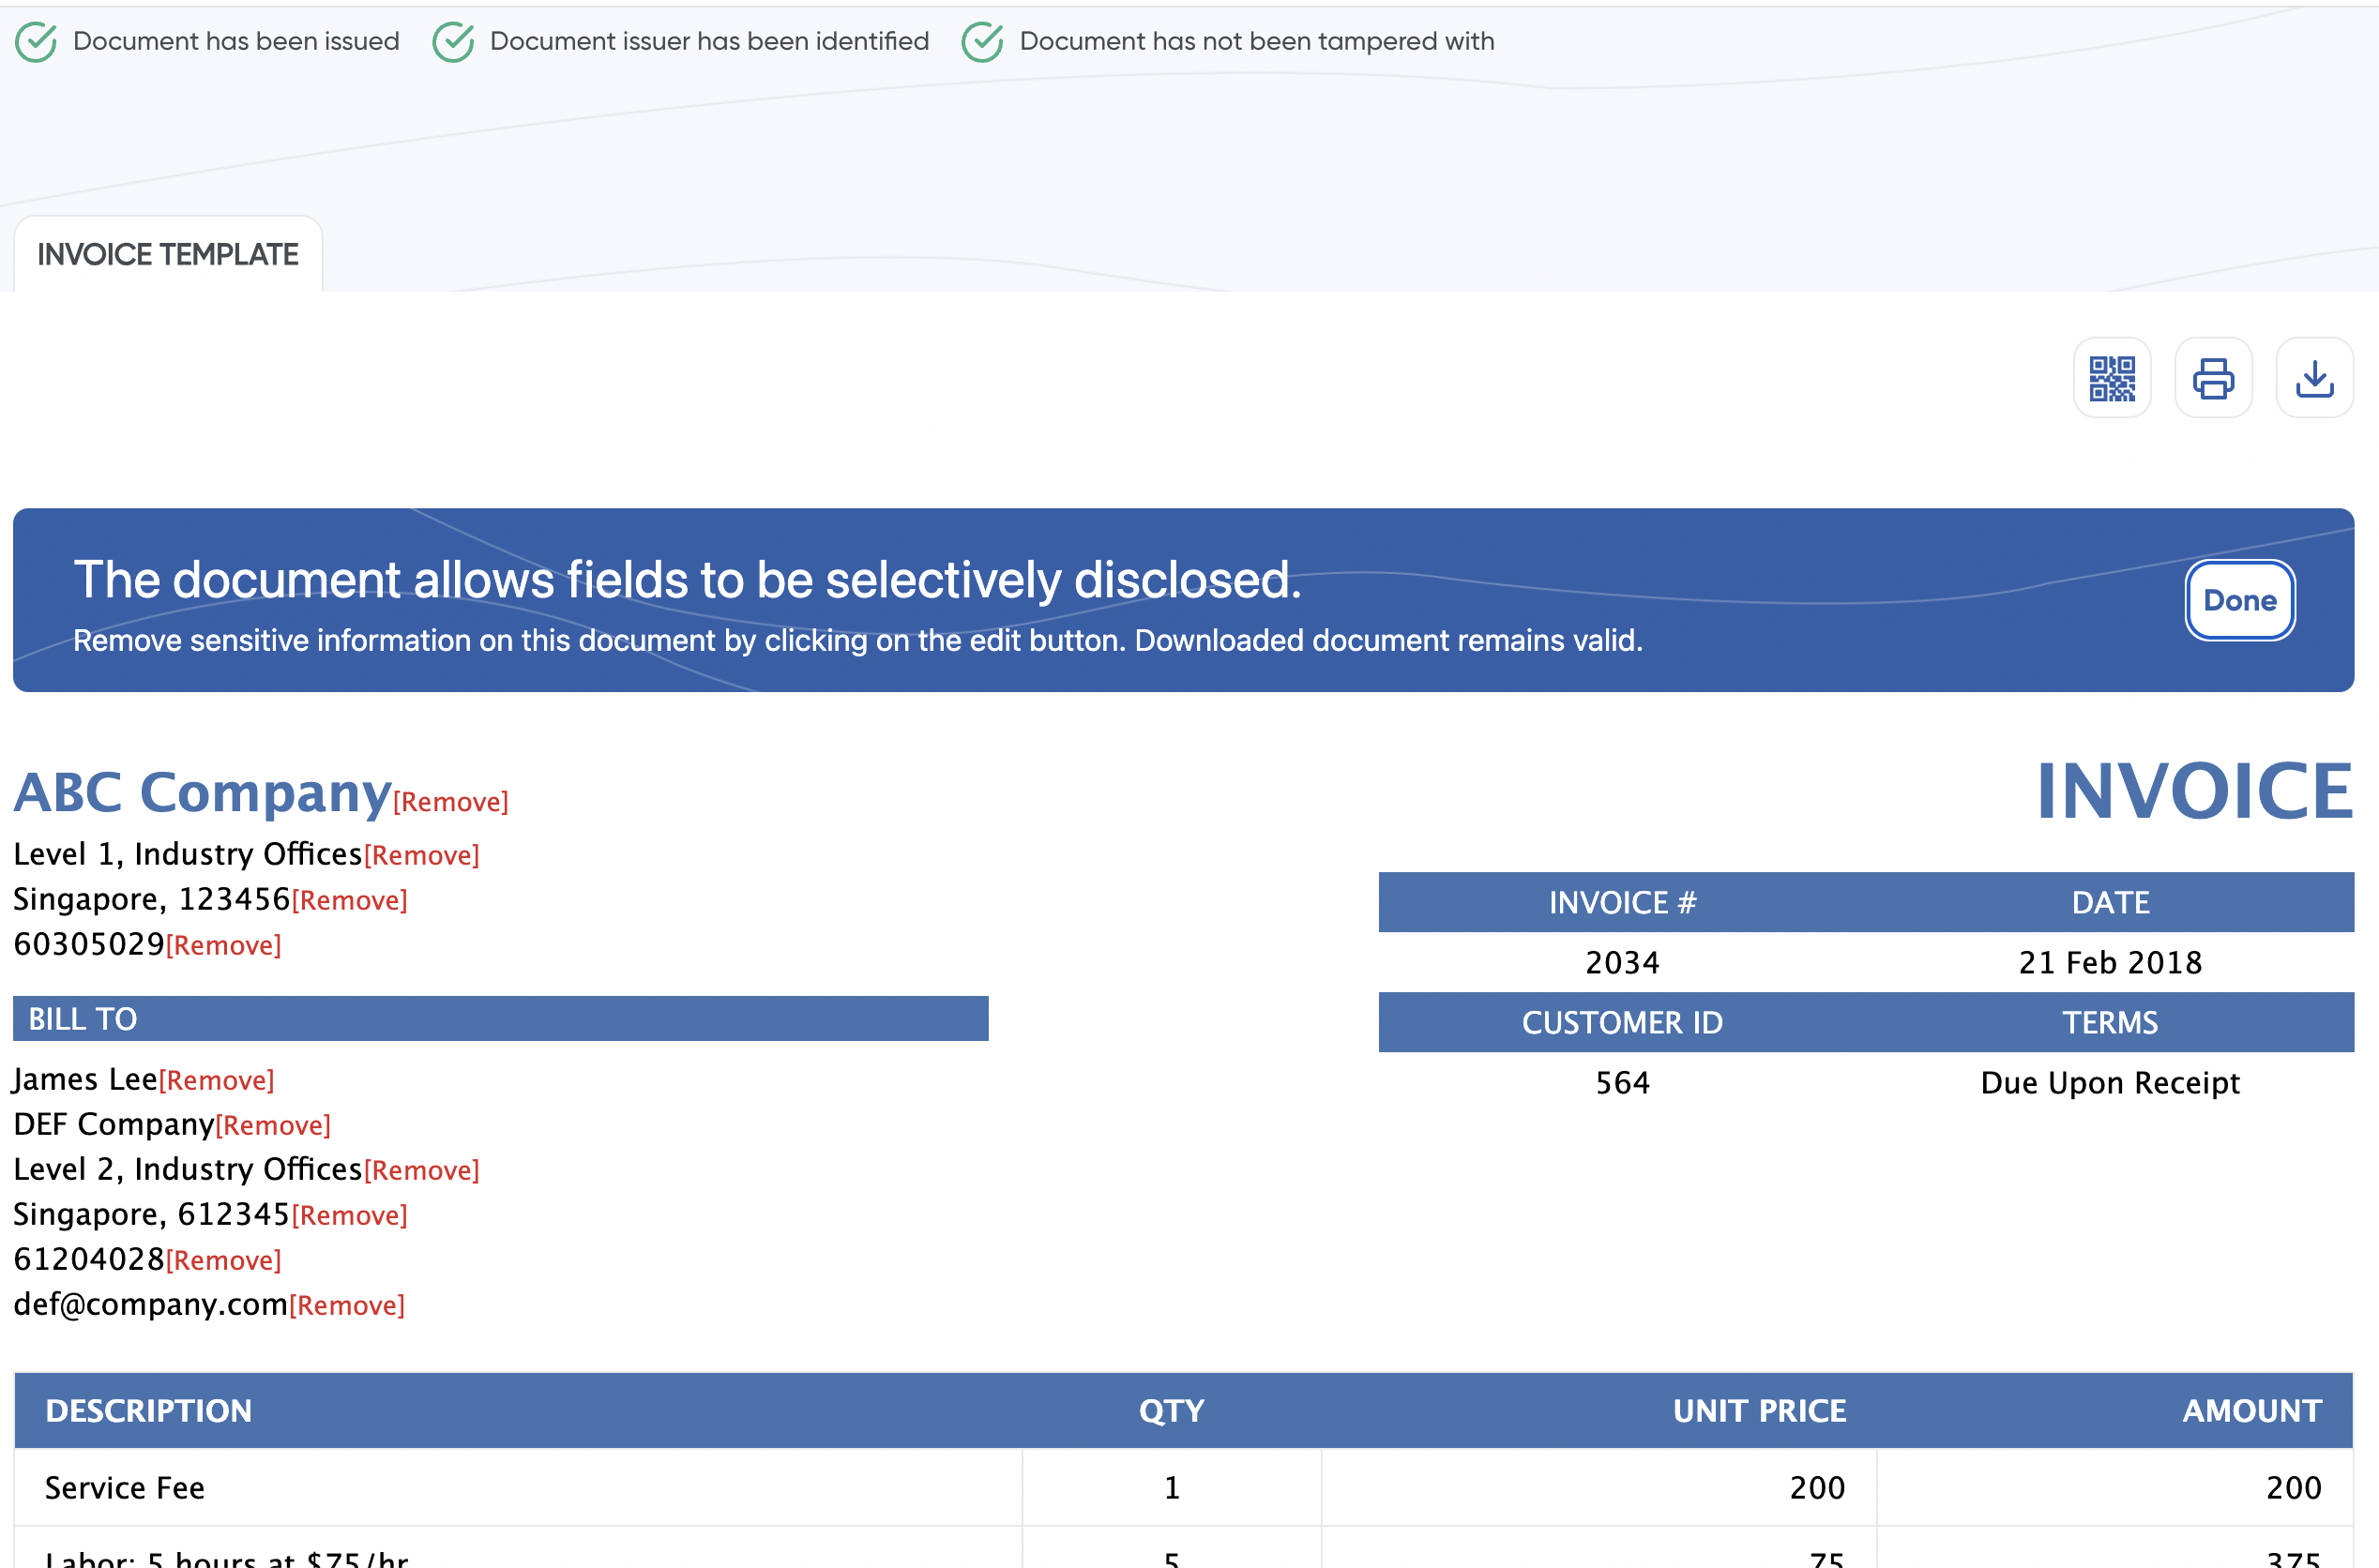Click customer ID value 564
Image resolution: width=2379 pixels, height=1568 pixels.
pos(1621,1082)
